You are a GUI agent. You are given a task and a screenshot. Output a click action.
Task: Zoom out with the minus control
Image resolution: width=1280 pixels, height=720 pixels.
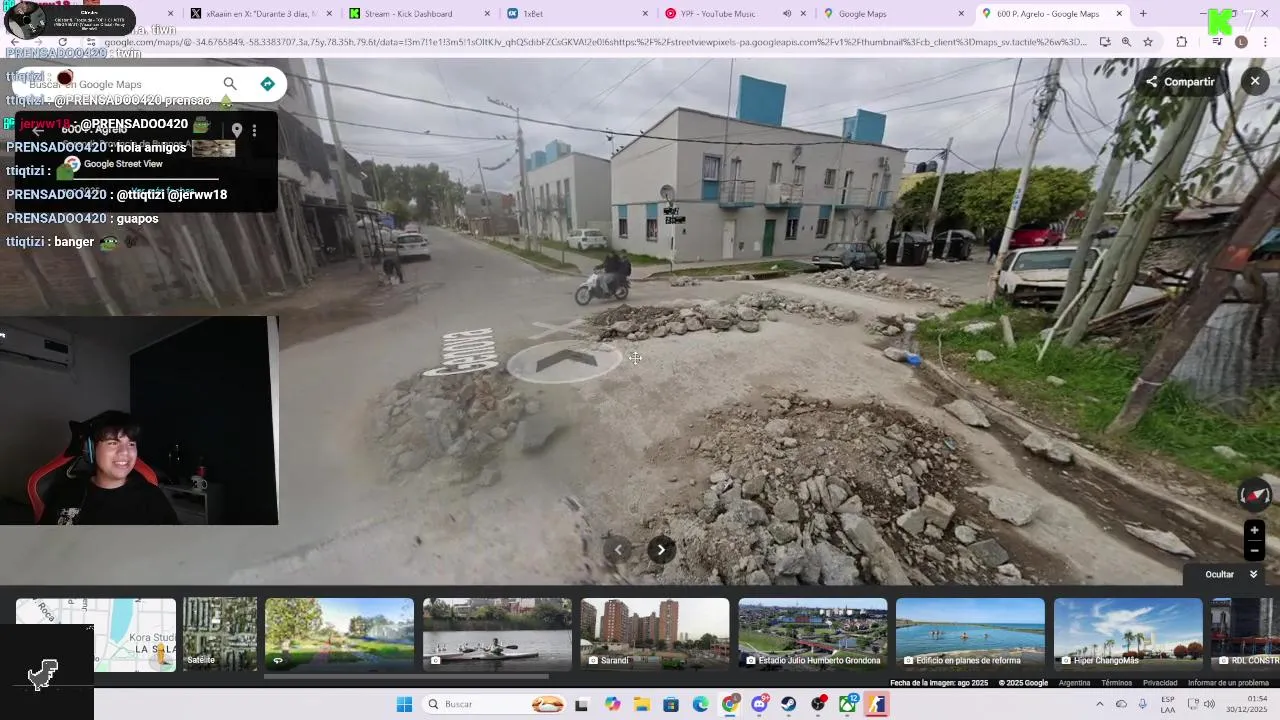click(x=1254, y=550)
